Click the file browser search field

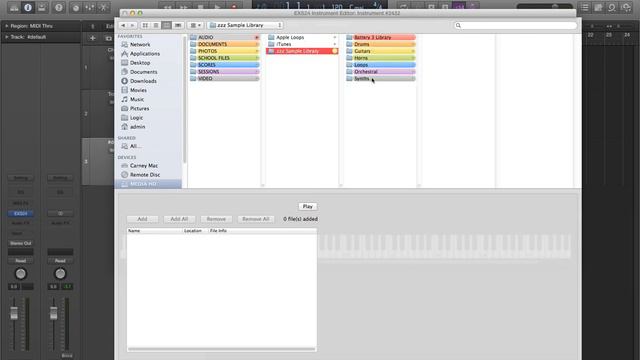pyautogui.click(x=516, y=25)
